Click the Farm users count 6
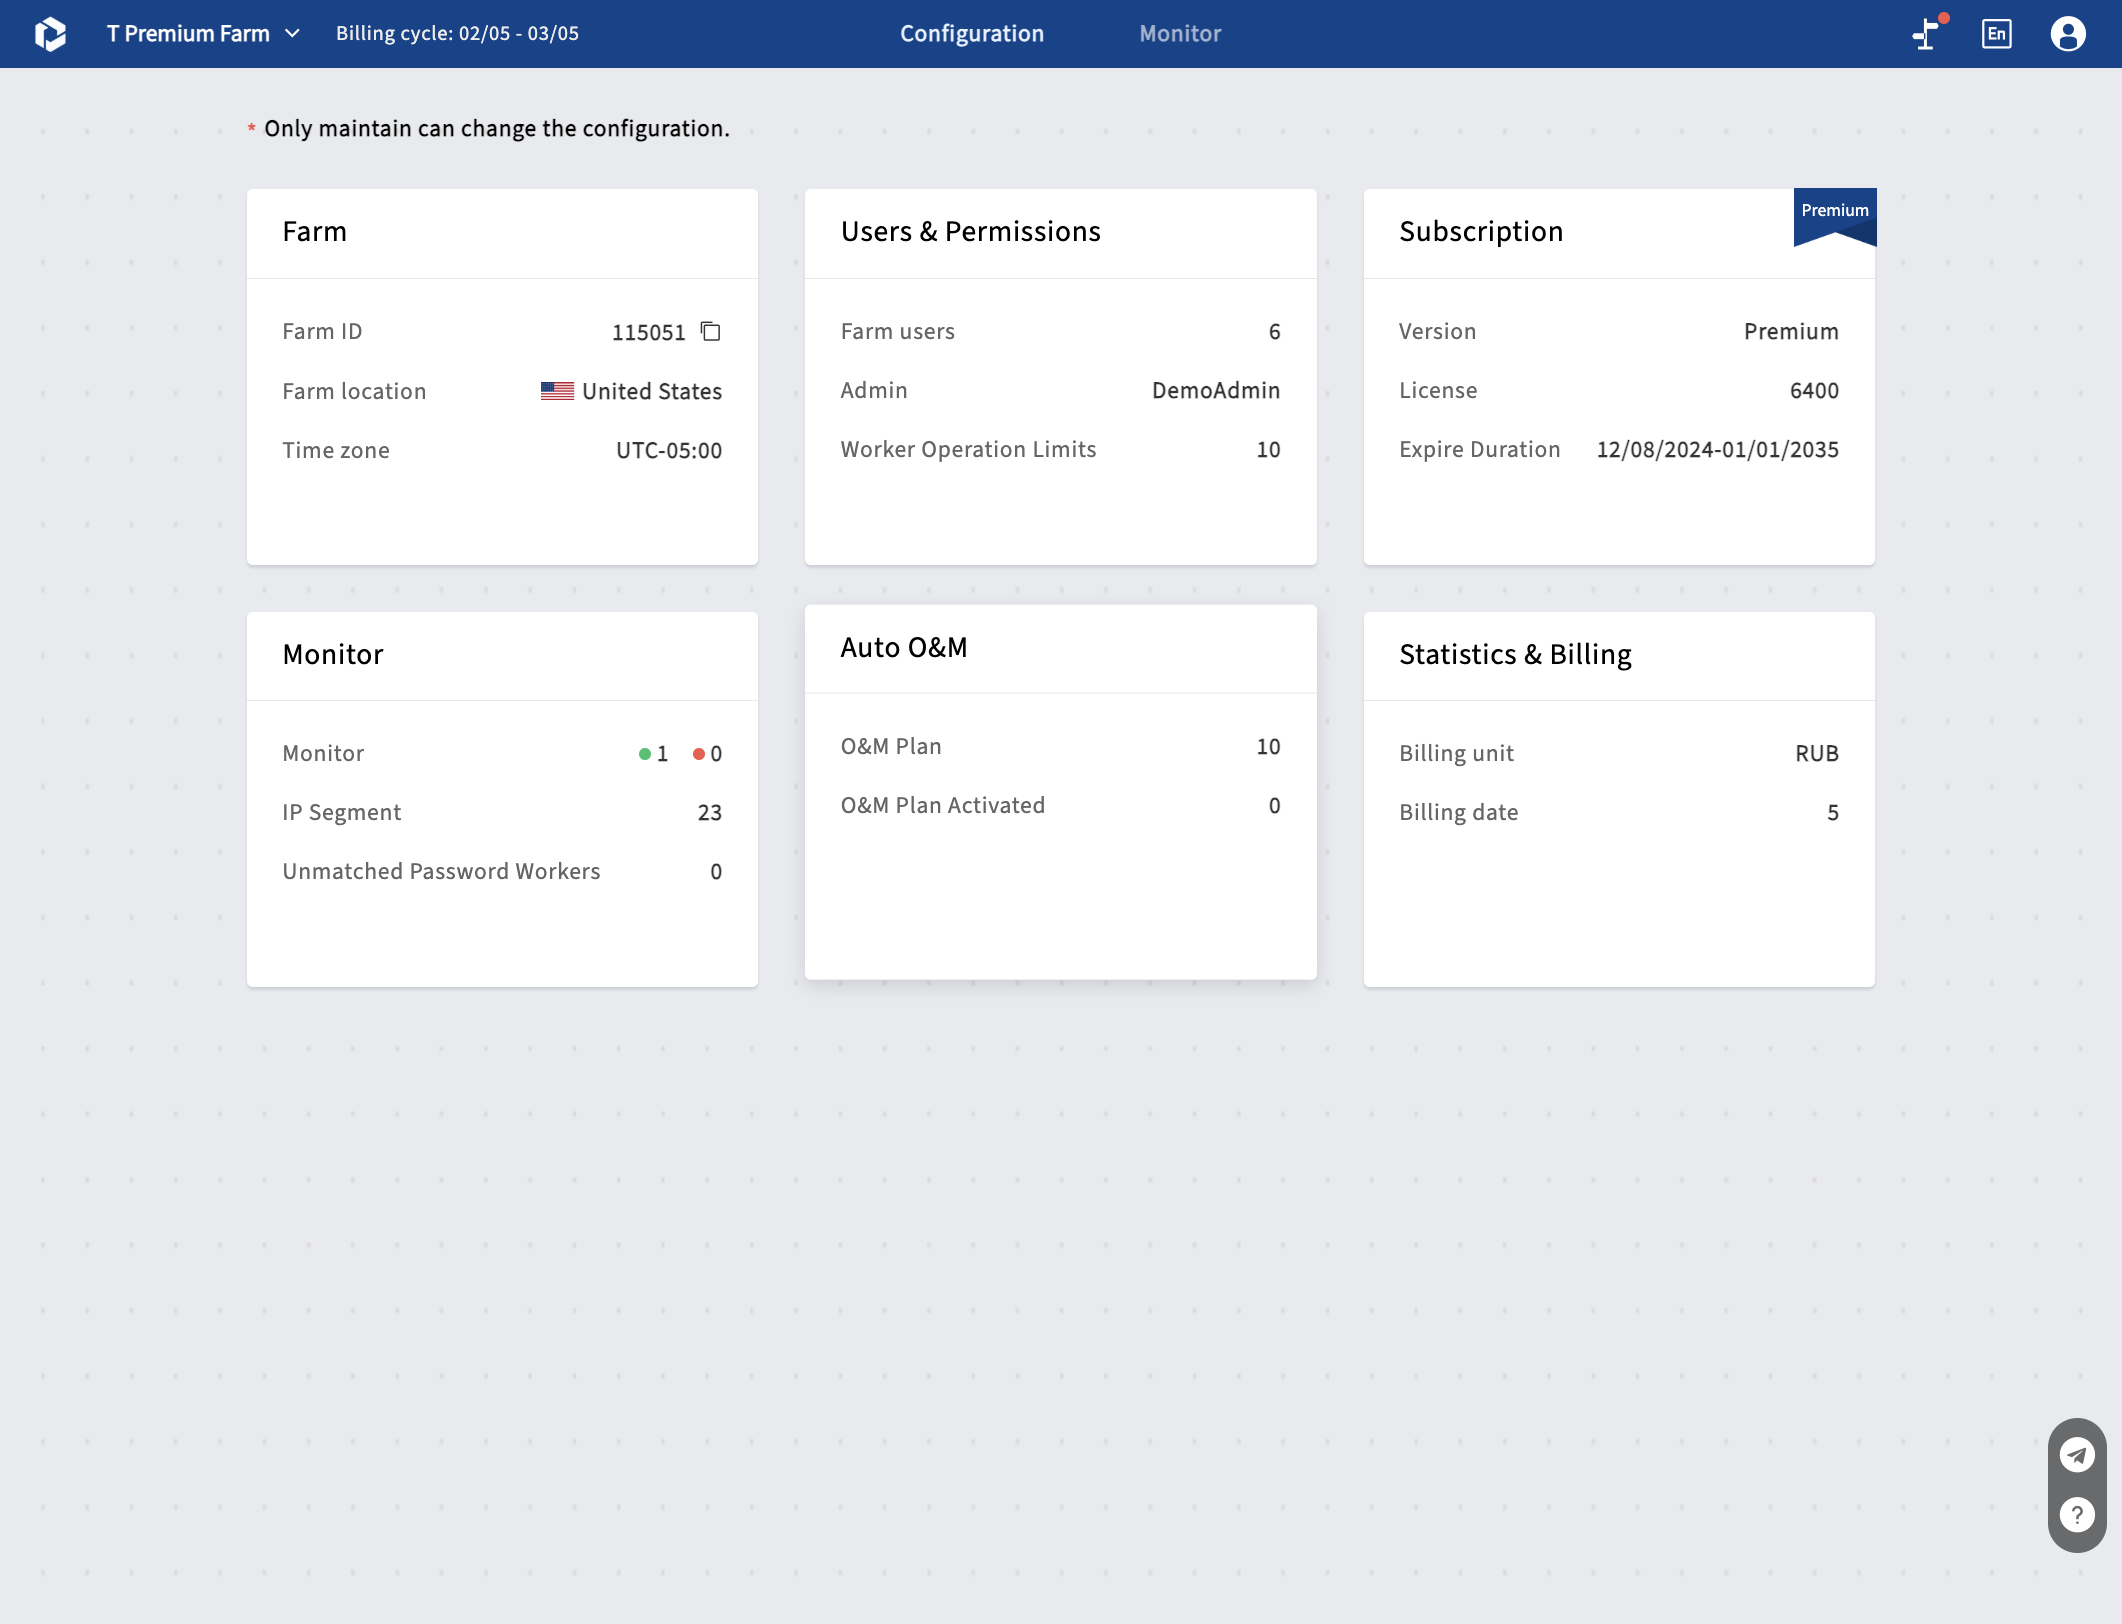 pos(1274,332)
